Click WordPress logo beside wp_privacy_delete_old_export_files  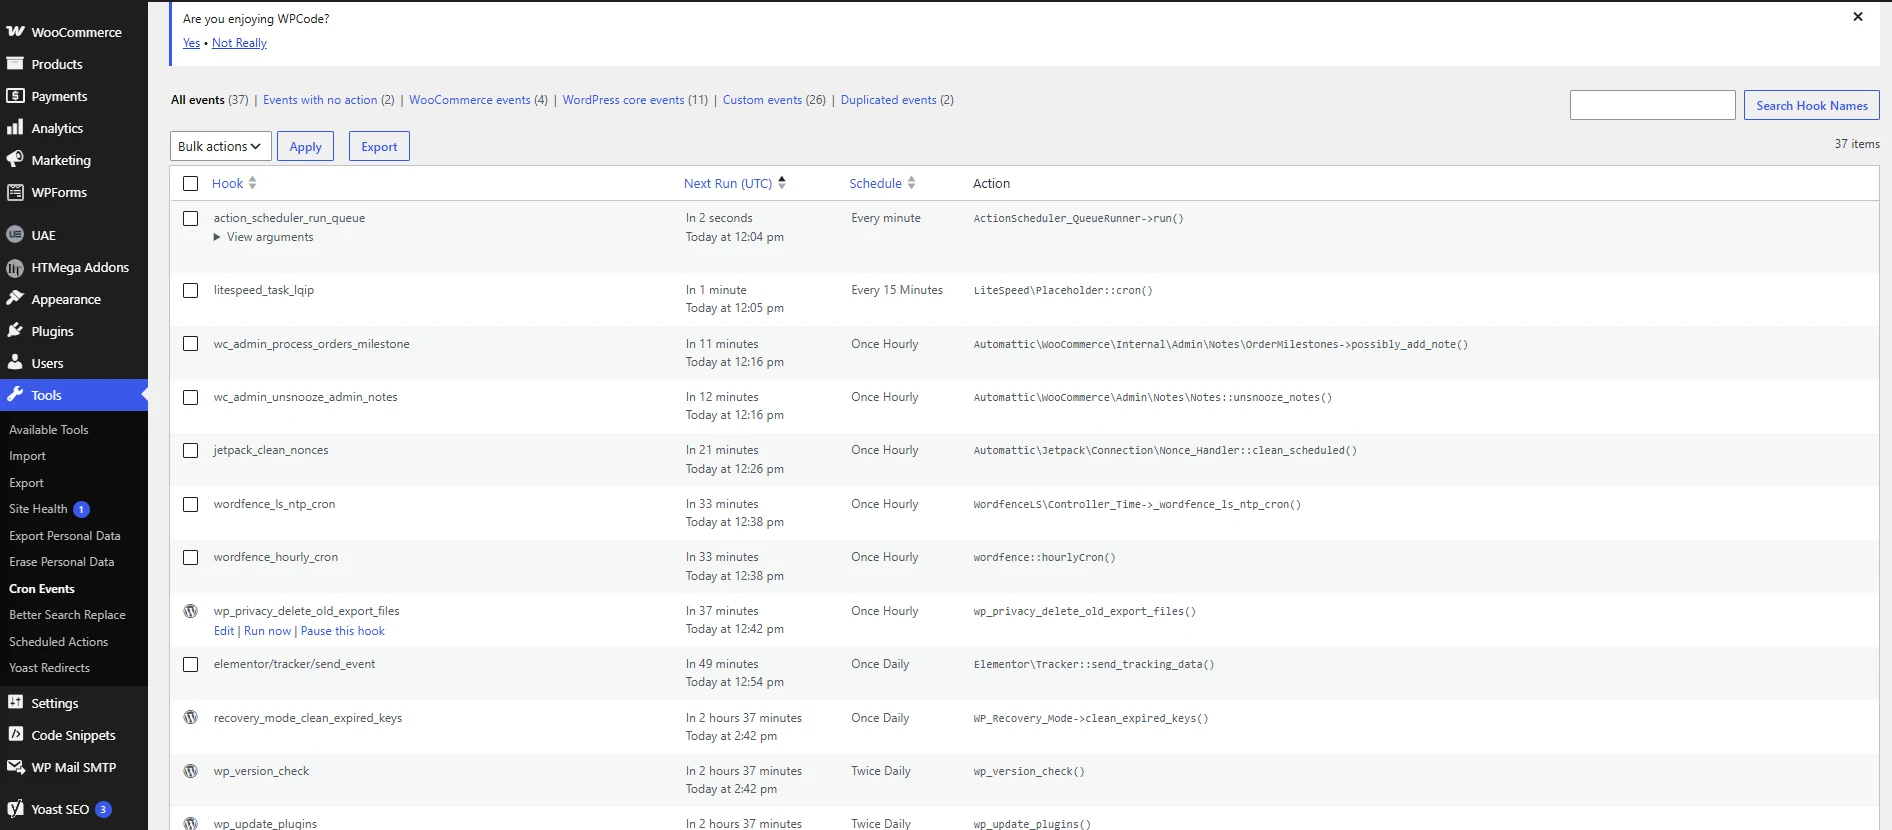pyautogui.click(x=190, y=611)
